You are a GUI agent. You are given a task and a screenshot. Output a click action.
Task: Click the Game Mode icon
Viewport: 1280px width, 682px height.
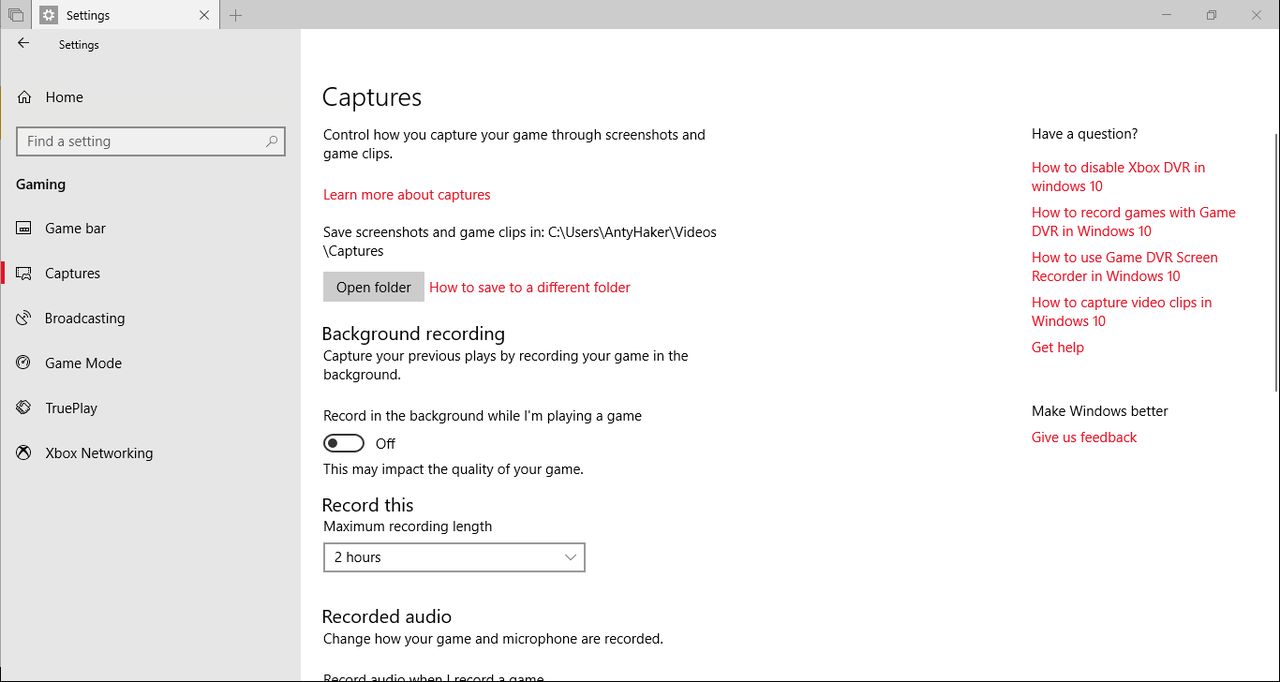[25, 363]
